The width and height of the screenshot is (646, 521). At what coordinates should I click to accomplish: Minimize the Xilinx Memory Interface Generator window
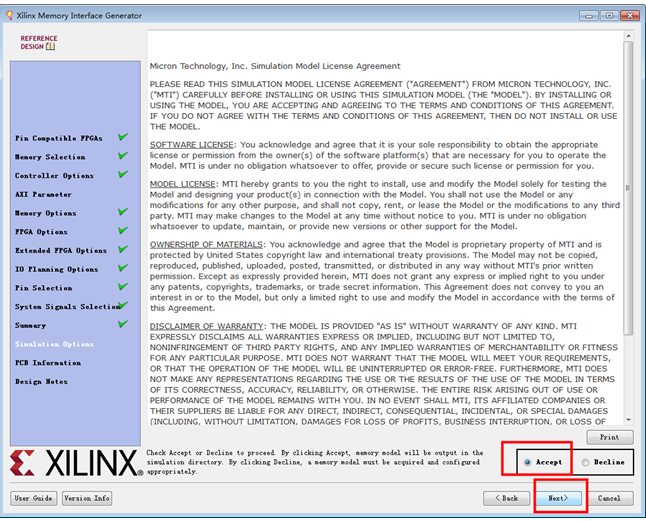589,16
